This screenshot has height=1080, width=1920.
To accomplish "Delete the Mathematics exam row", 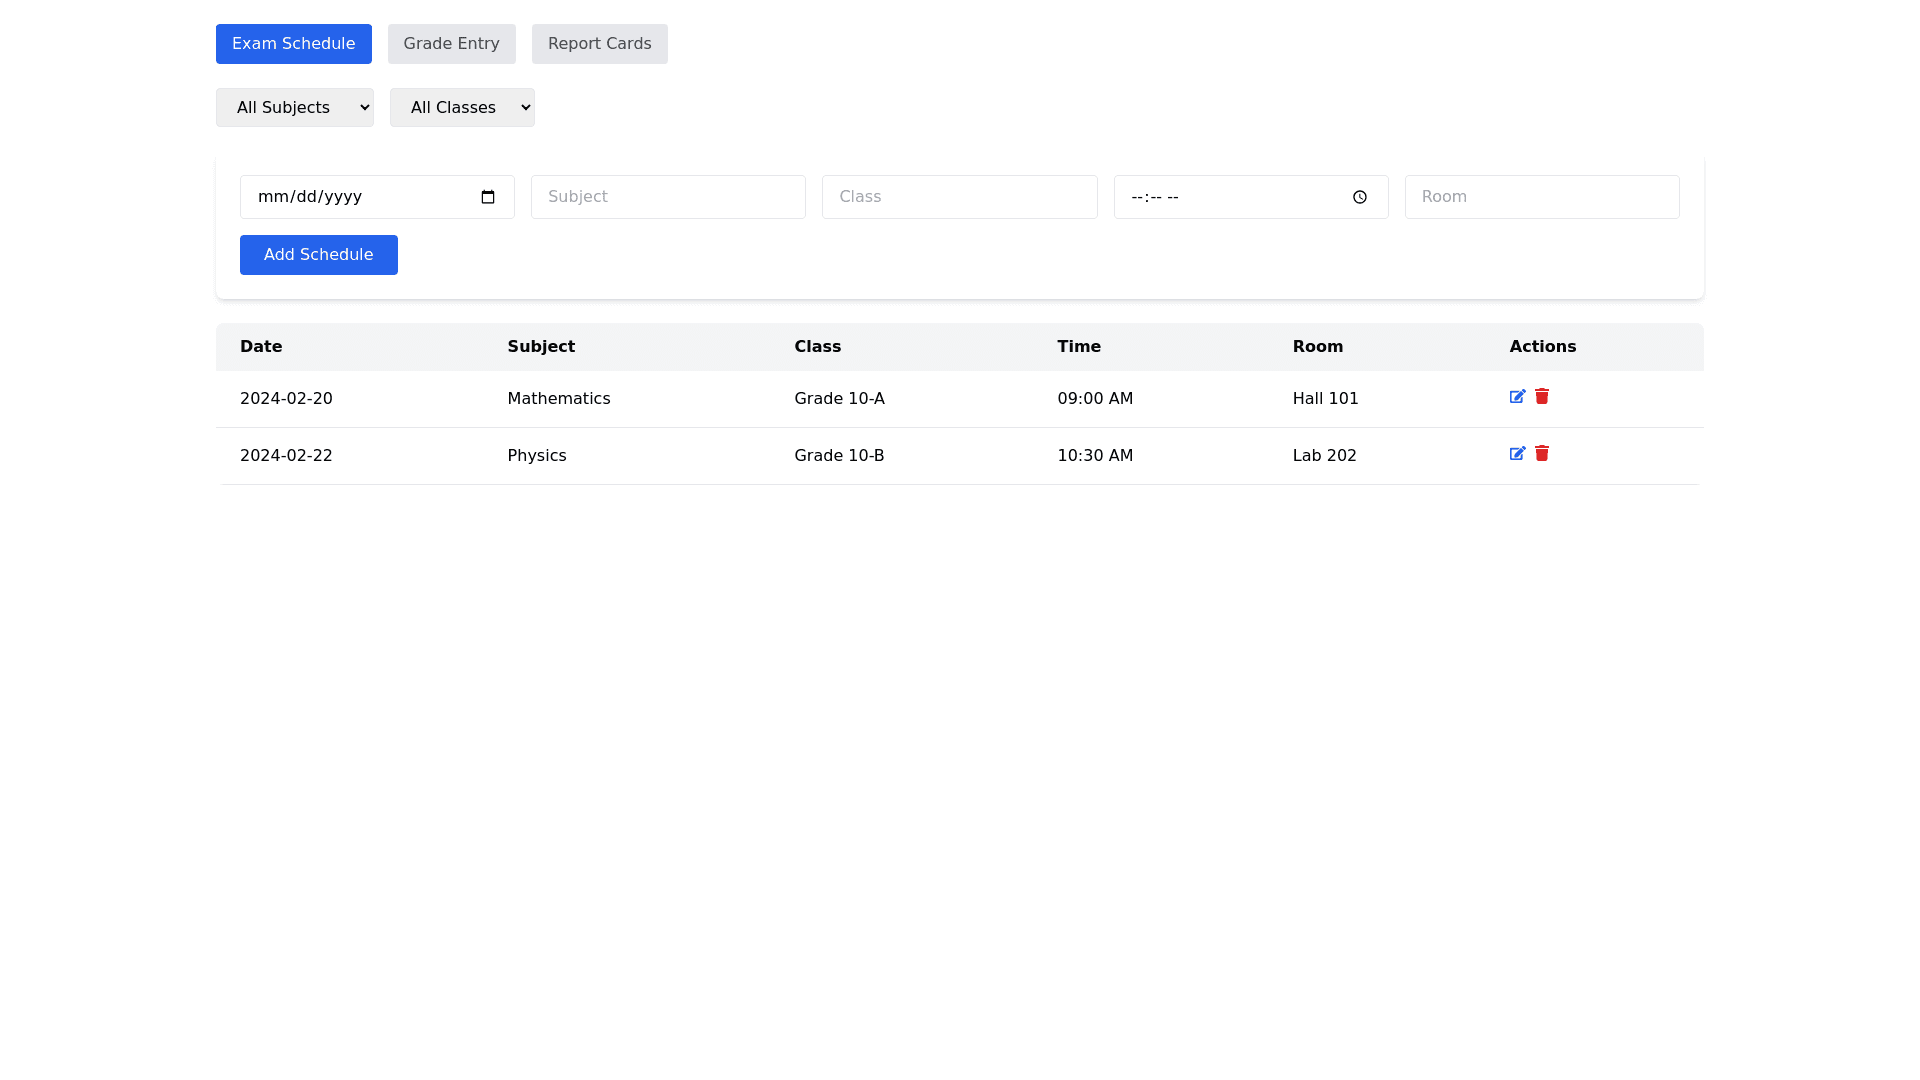I will click(1542, 397).
